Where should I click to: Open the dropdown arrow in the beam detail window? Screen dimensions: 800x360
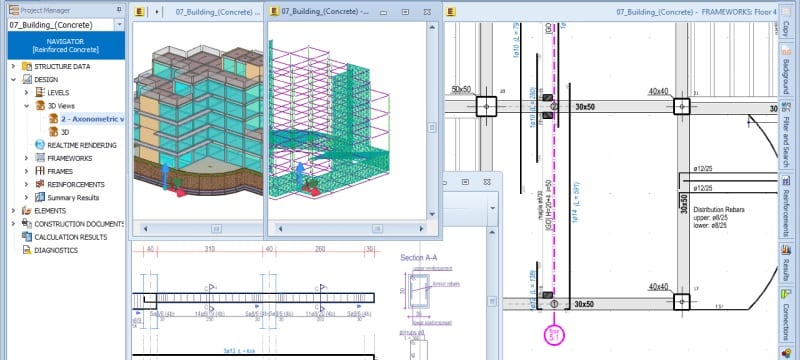coord(492,208)
